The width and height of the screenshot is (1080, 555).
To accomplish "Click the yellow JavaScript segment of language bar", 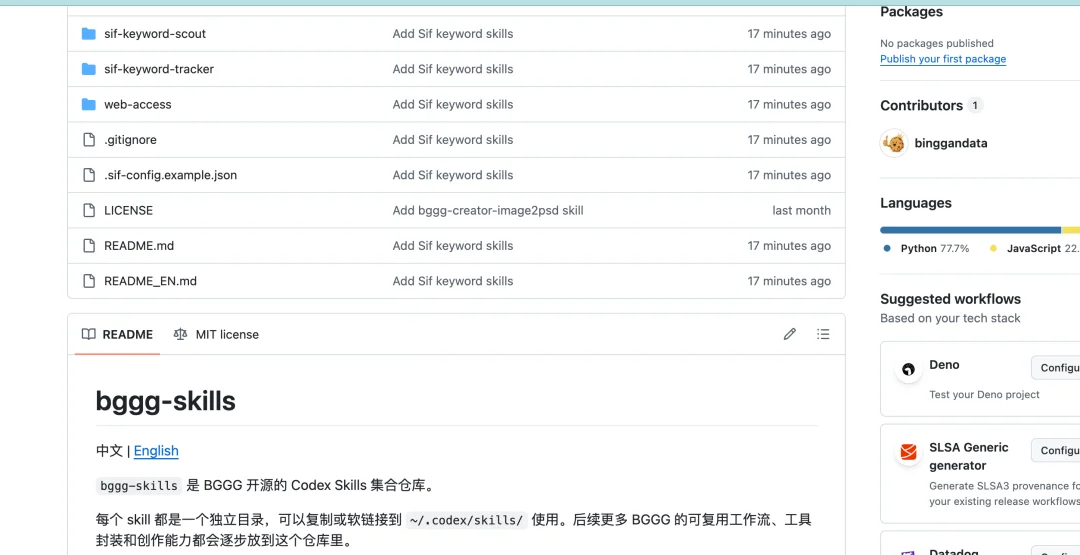I will 1071,230.
